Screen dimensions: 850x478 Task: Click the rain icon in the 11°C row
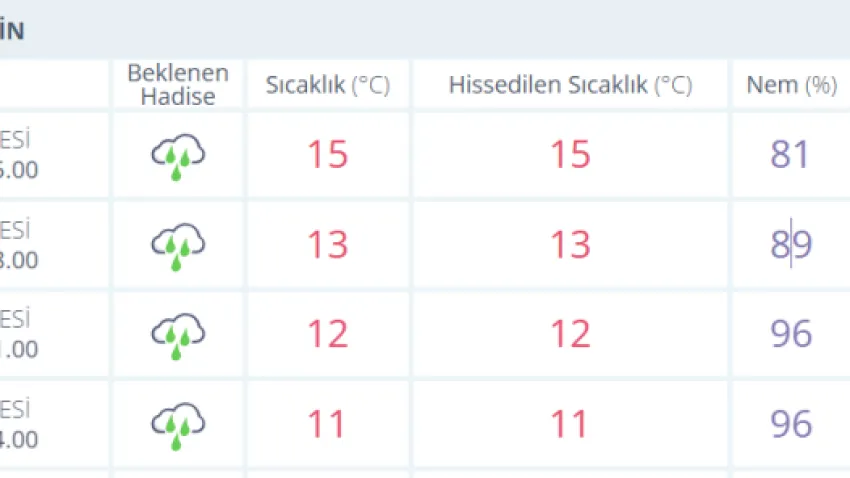point(178,424)
